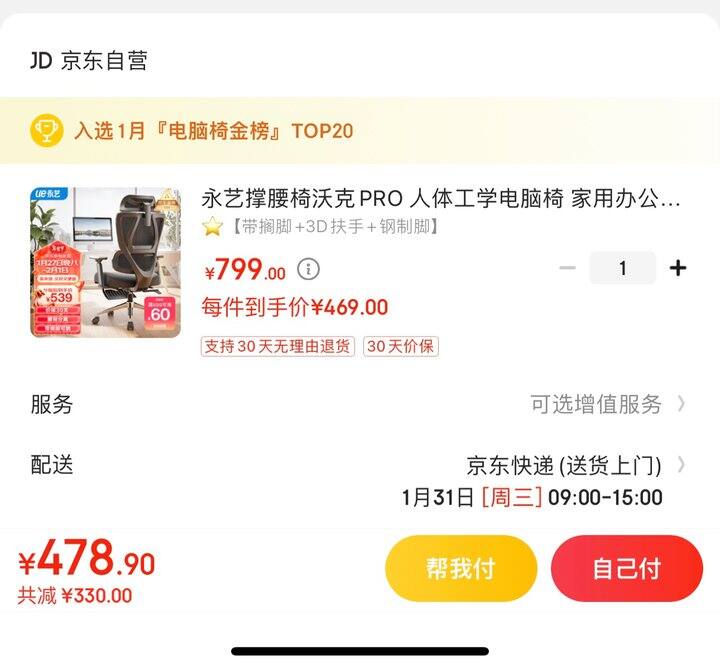Tap the 每件到手价¥469.00 price line
The image size is (720, 669).
tap(295, 307)
